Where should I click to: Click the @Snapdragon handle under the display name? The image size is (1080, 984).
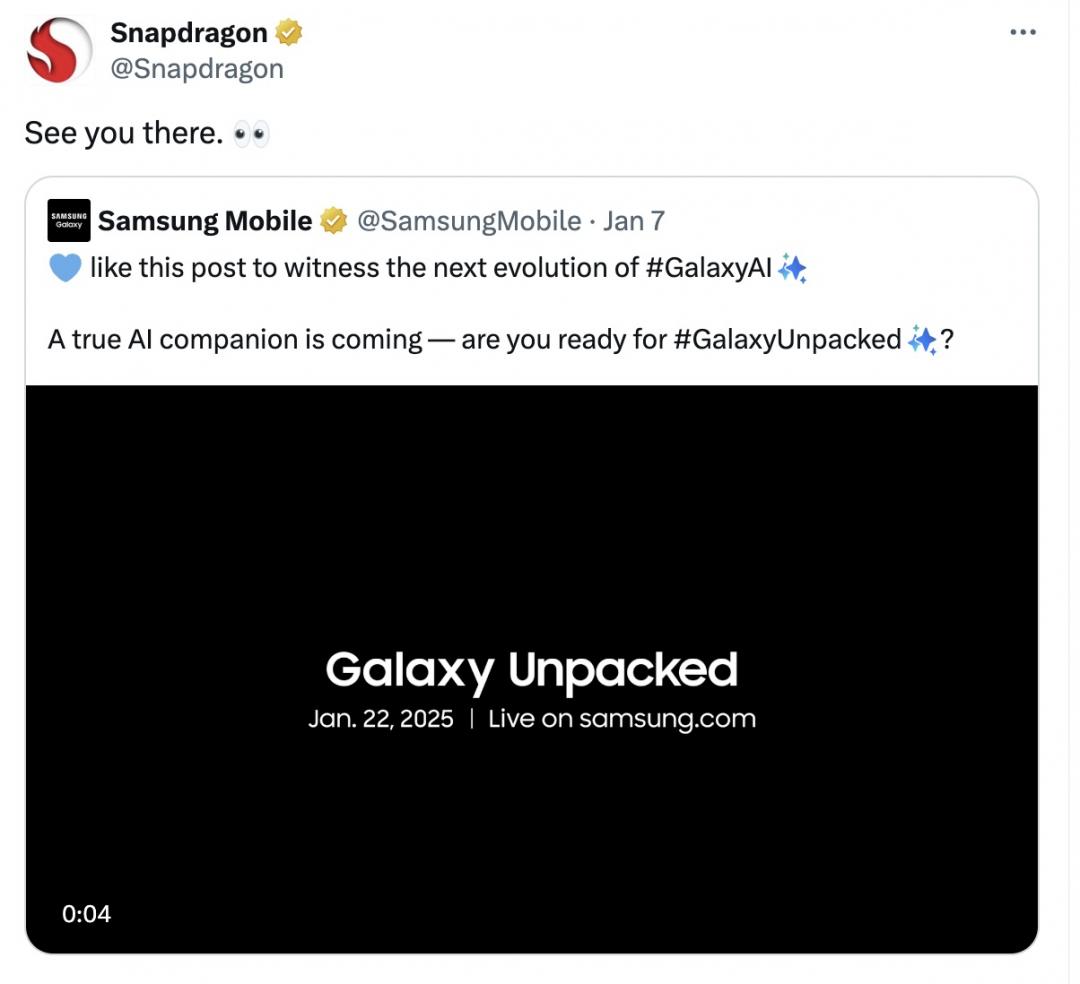[x=196, y=68]
